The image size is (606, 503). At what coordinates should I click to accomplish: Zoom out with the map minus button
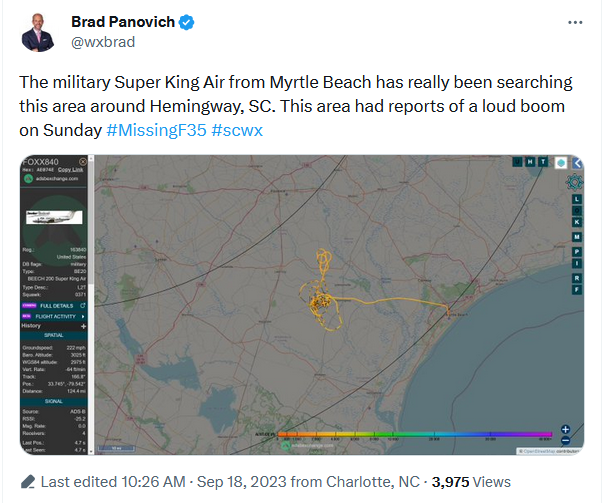[x=565, y=440]
